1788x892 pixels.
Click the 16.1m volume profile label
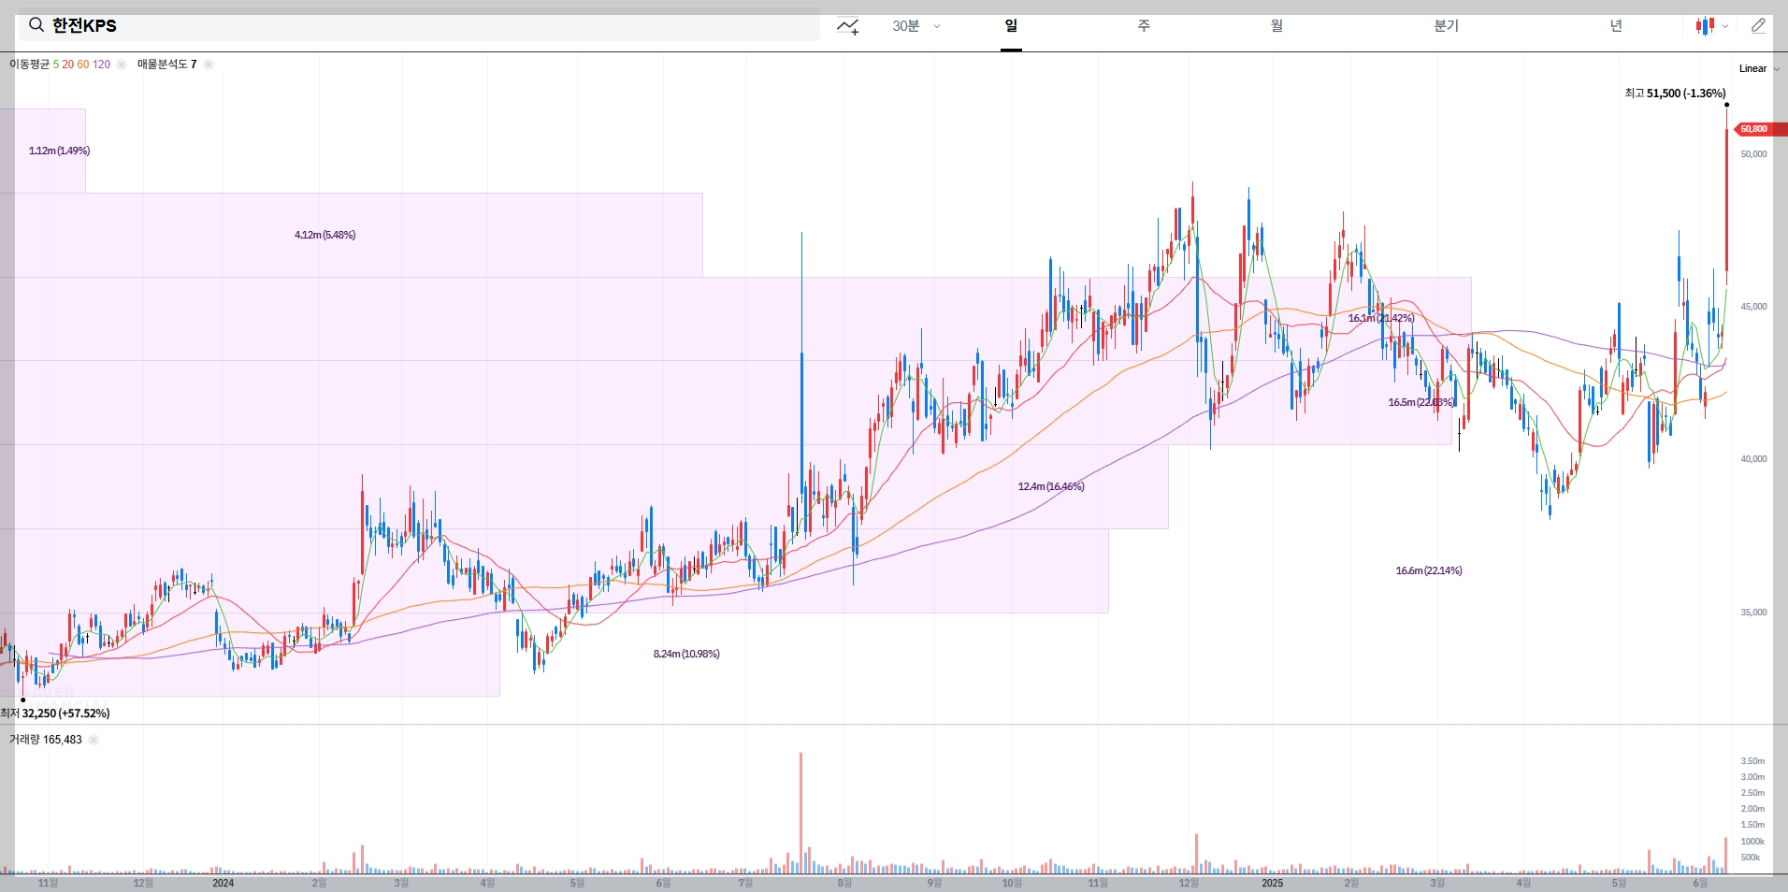1381,318
